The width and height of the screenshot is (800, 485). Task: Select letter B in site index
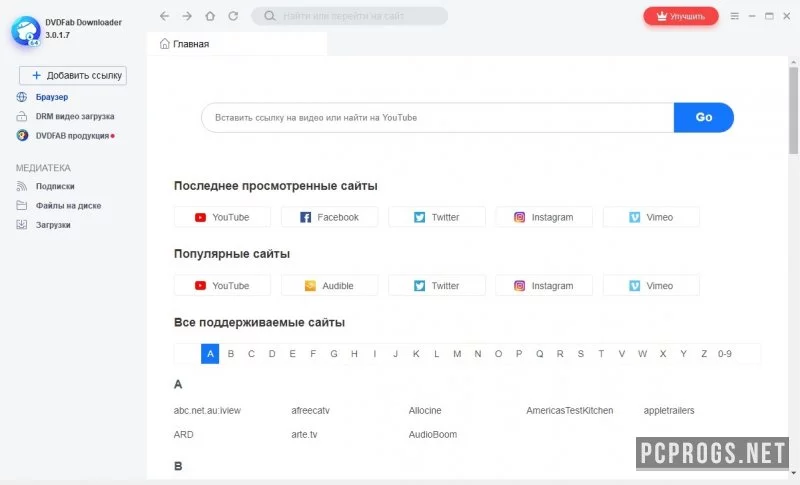[x=231, y=354]
